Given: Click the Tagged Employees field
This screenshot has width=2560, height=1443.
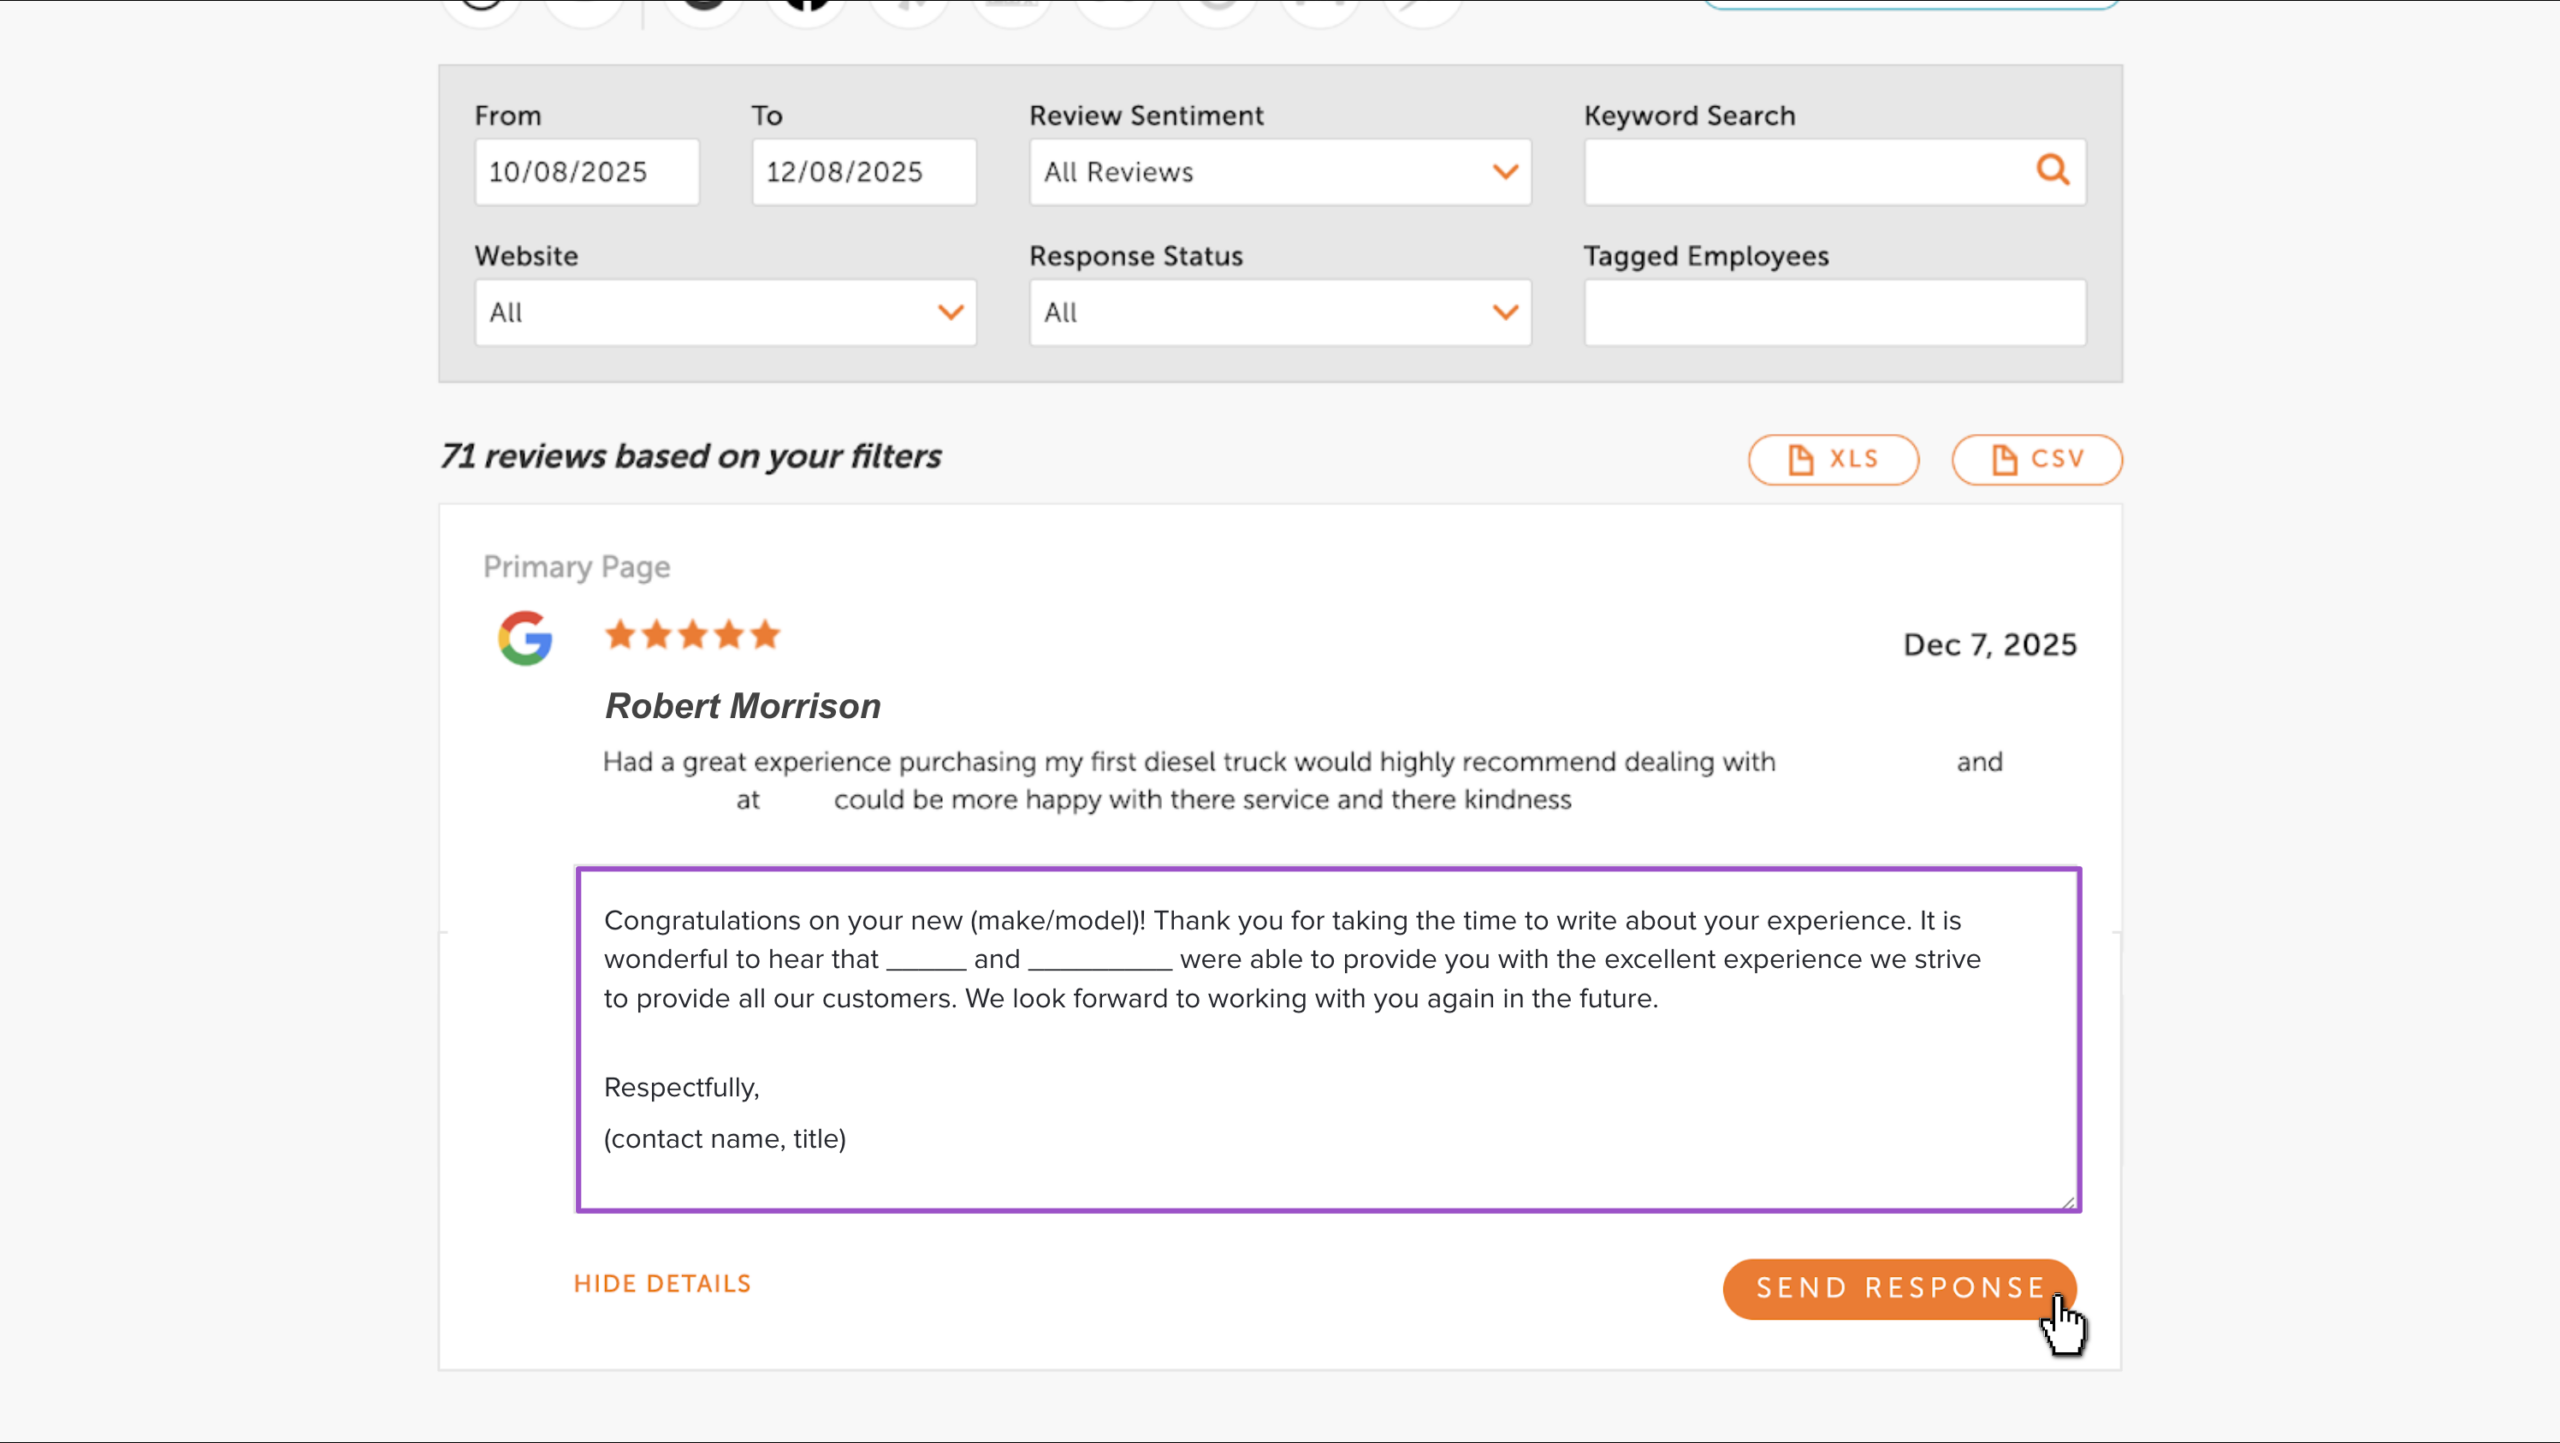Looking at the screenshot, I should point(1835,313).
